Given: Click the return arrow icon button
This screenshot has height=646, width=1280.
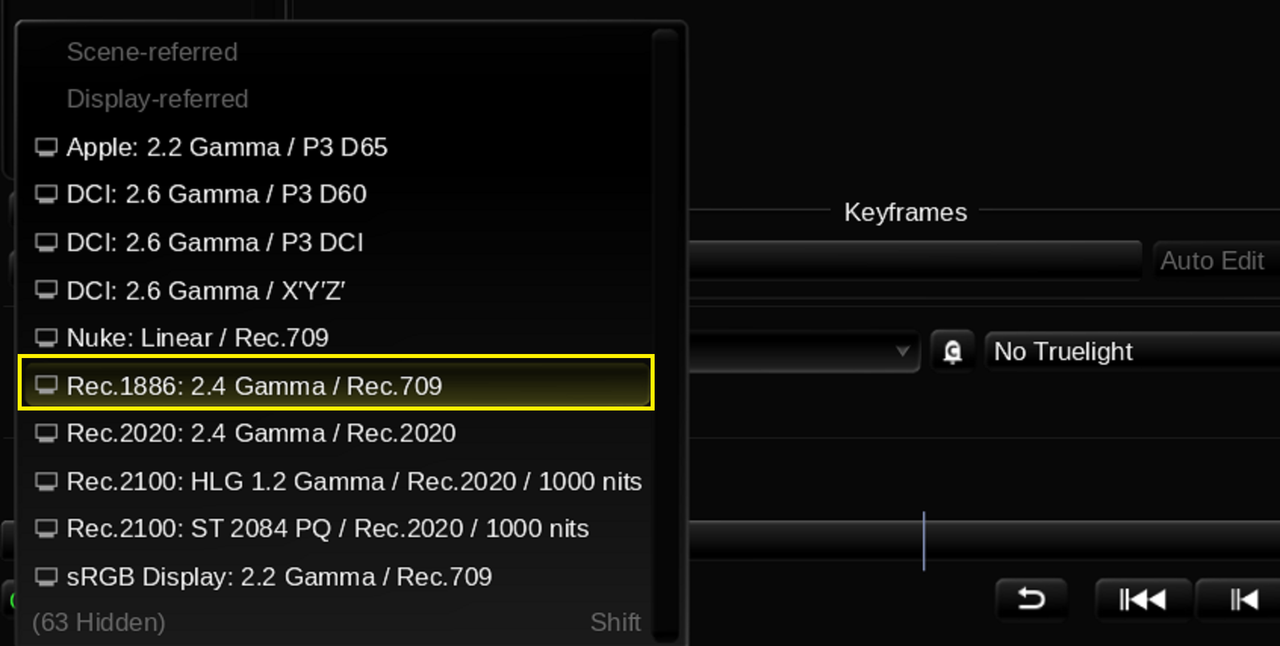Looking at the screenshot, I should [1031, 599].
